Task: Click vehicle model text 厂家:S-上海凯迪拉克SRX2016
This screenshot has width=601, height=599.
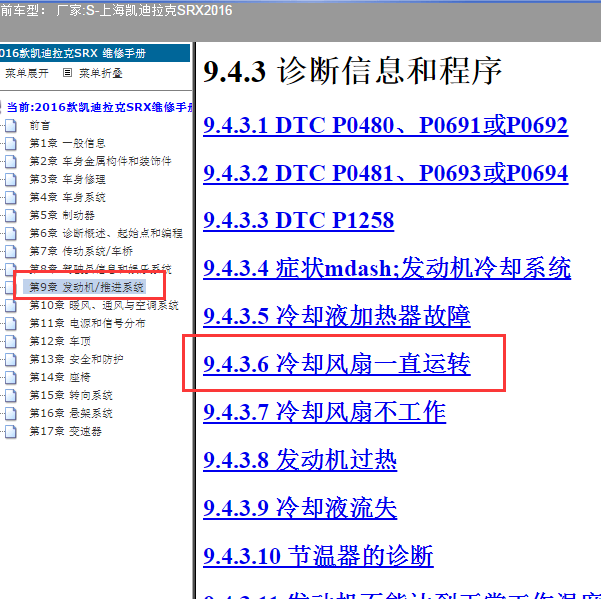Action: click(144, 10)
